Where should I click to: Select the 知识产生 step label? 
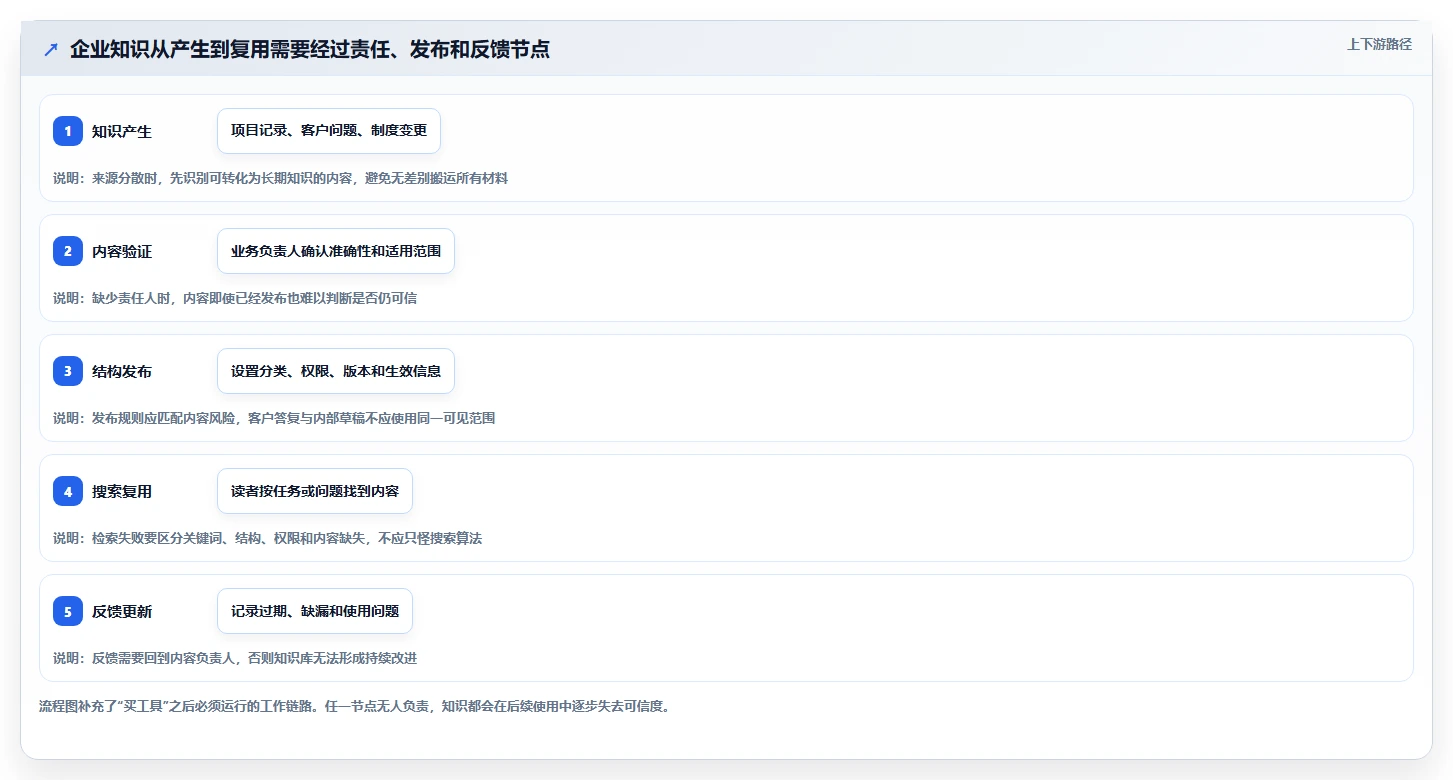(x=122, y=131)
